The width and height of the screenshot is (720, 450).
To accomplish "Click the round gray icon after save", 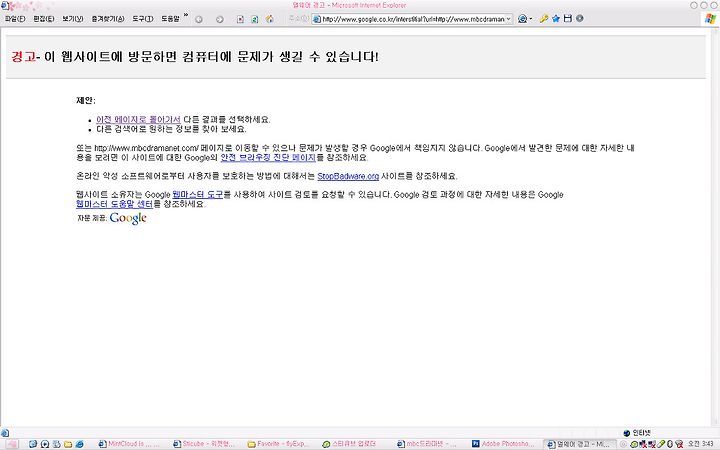I will (580, 19).
